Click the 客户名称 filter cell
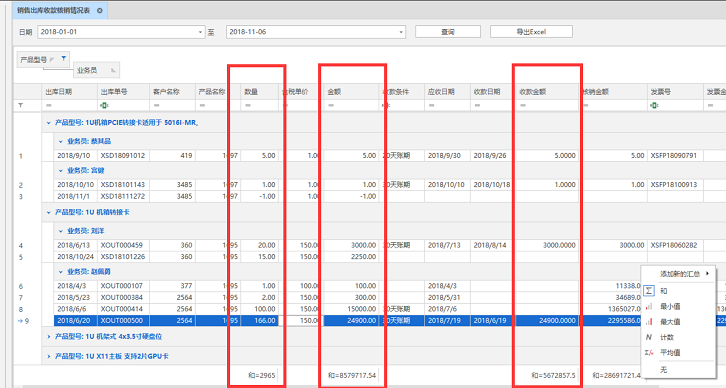 pos(172,106)
